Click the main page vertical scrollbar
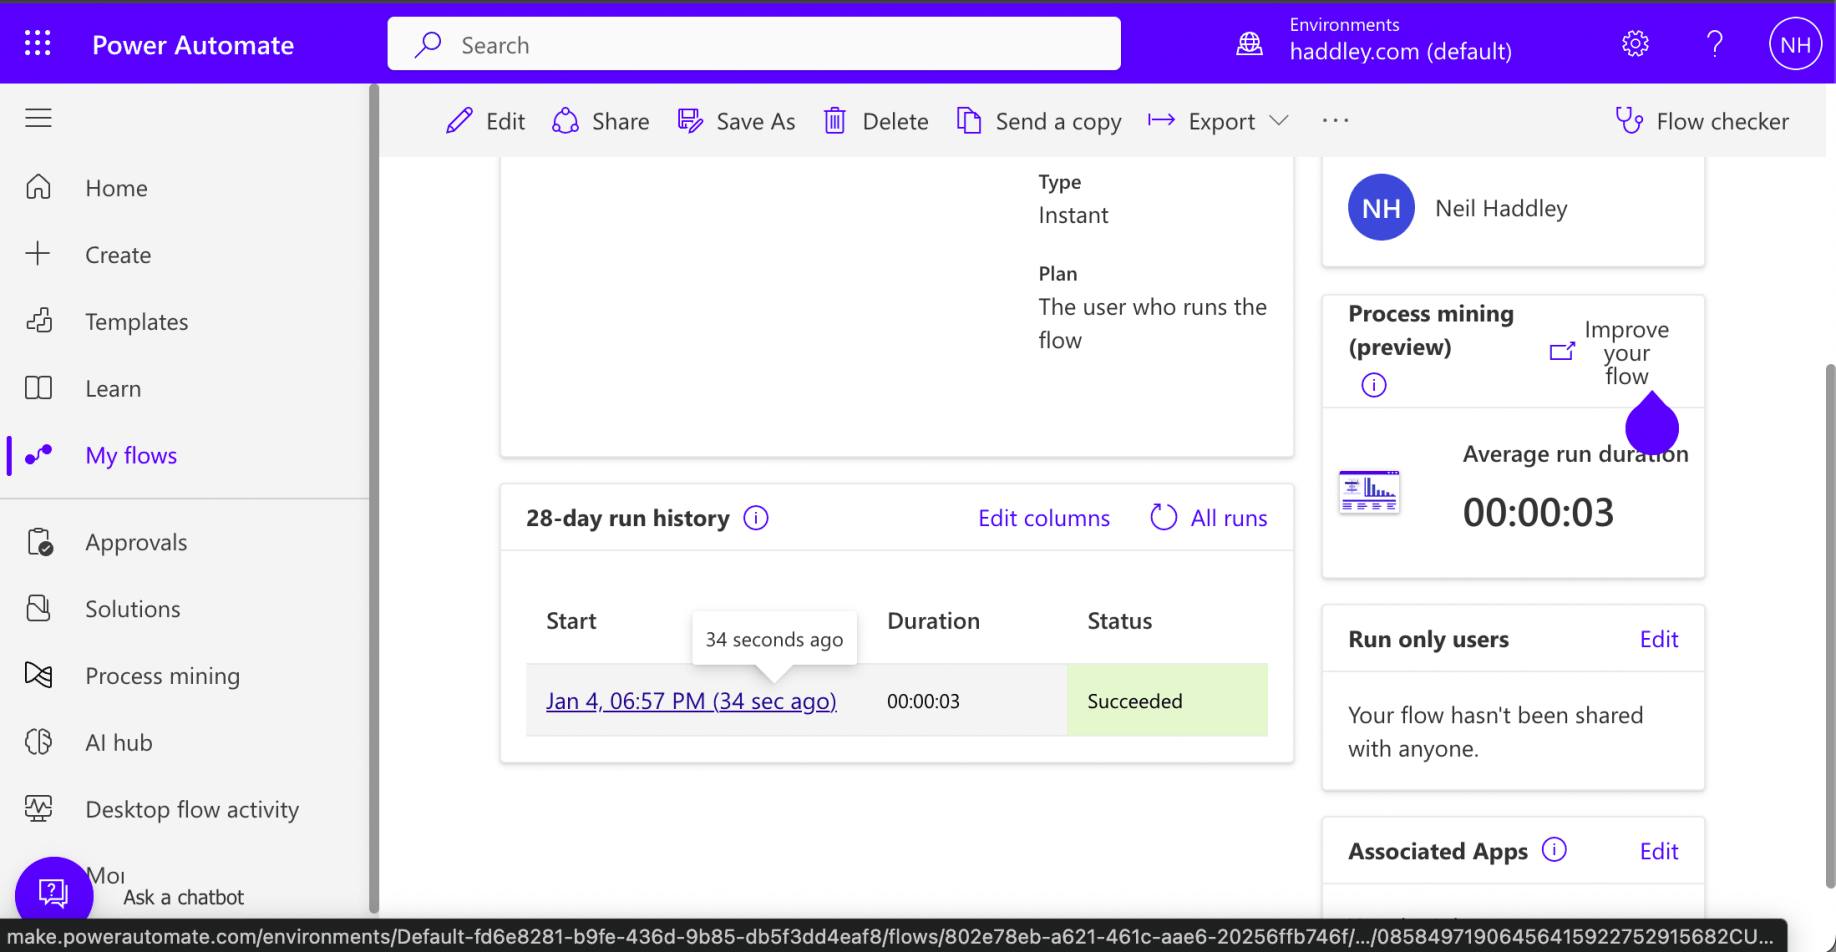The height and width of the screenshot is (952, 1836). [x=1830, y=626]
